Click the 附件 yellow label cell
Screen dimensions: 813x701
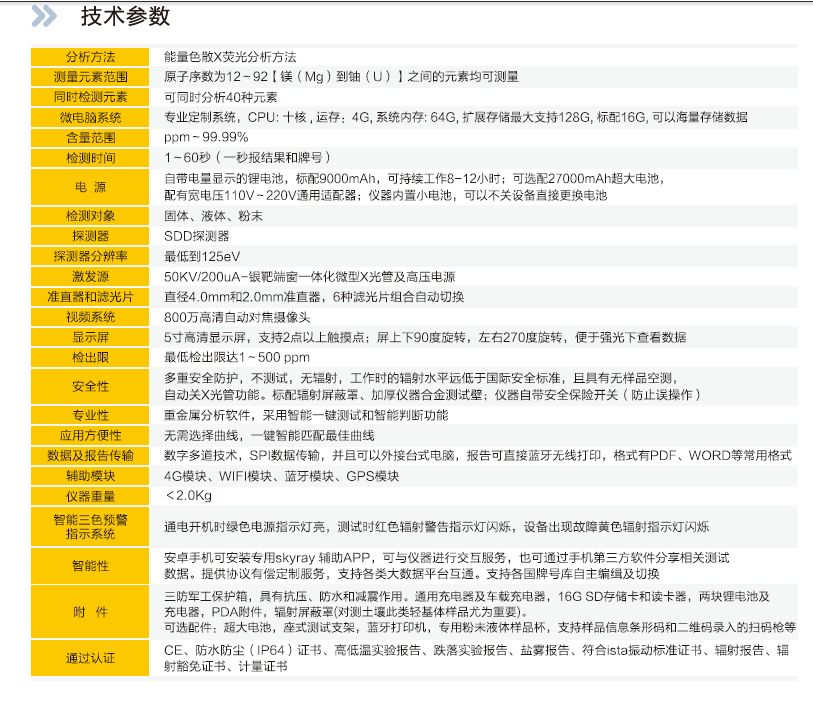(91, 612)
